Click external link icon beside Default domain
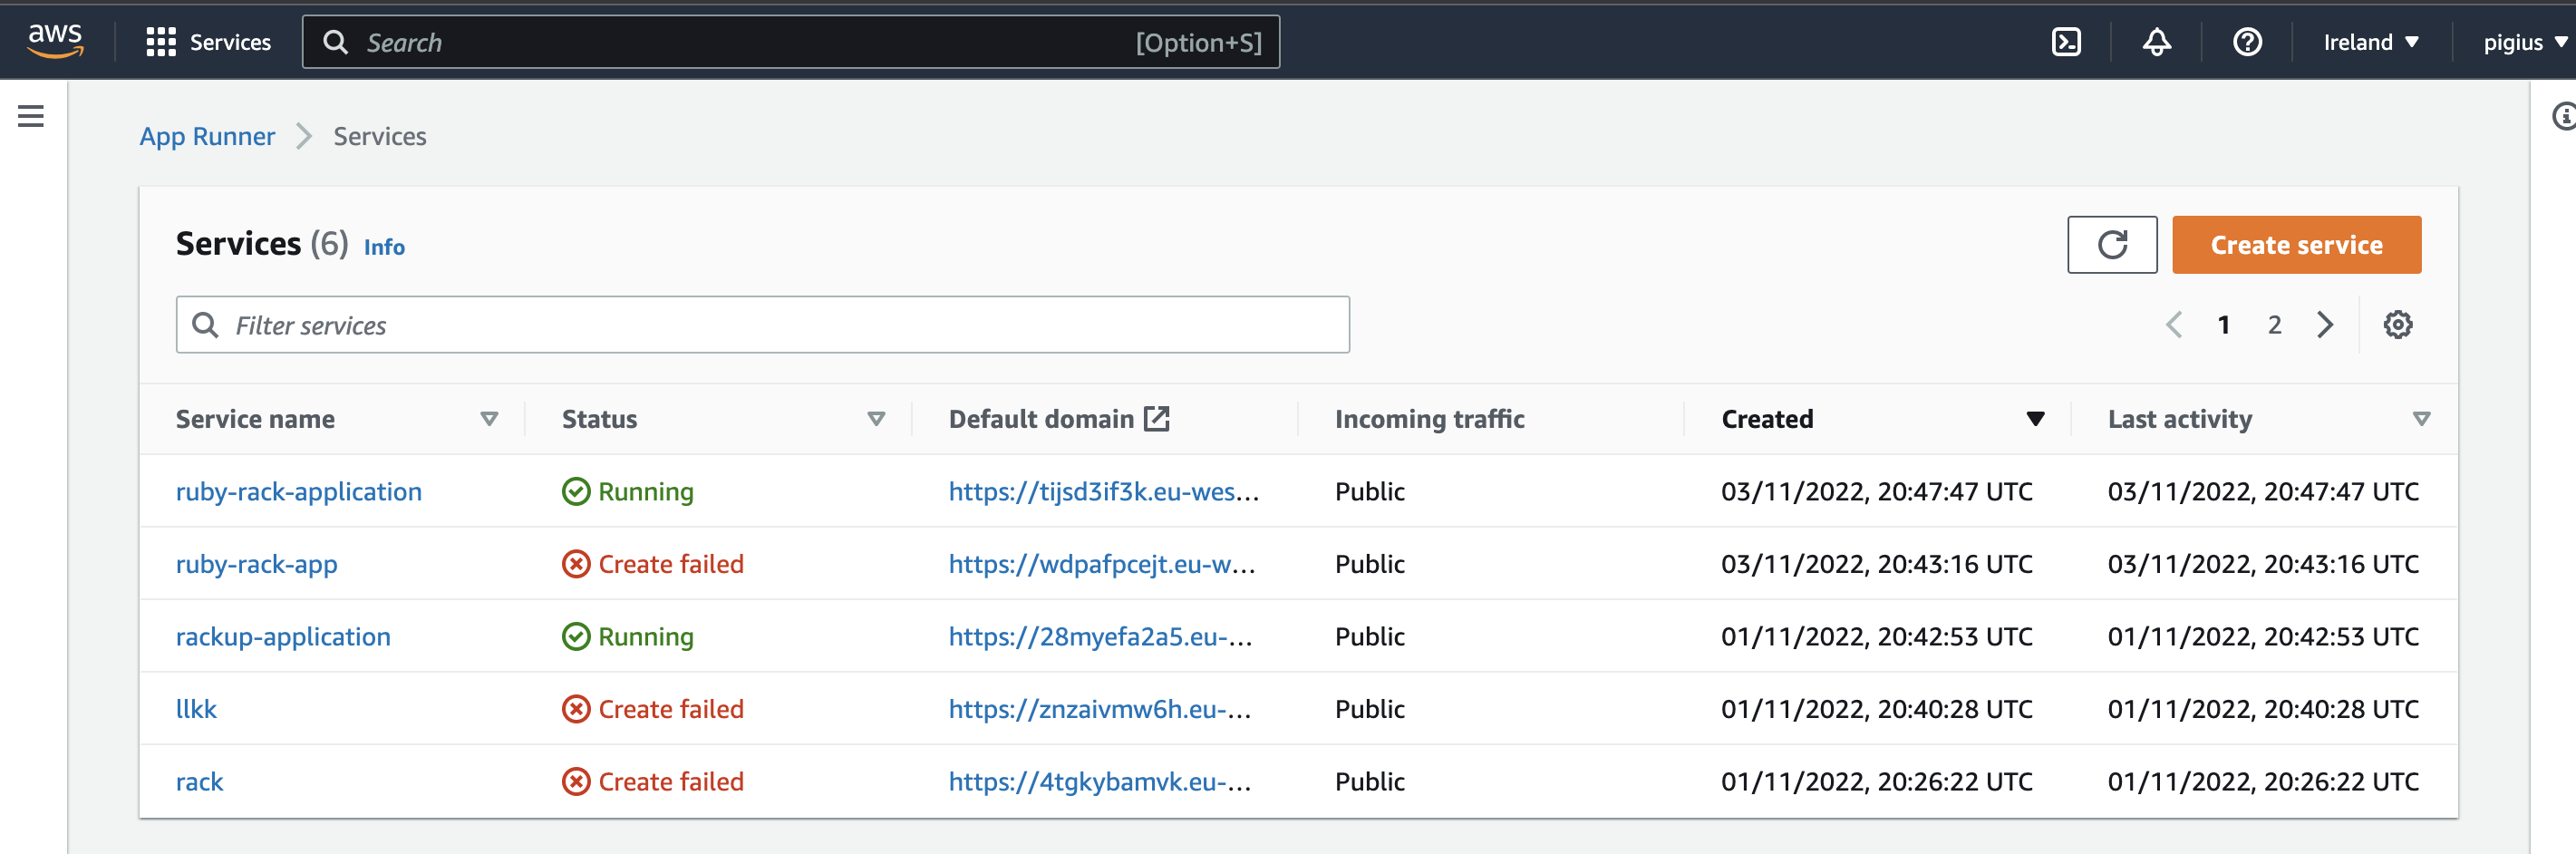This screenshot has height=854, width=2576. (x=1156, y=419)
